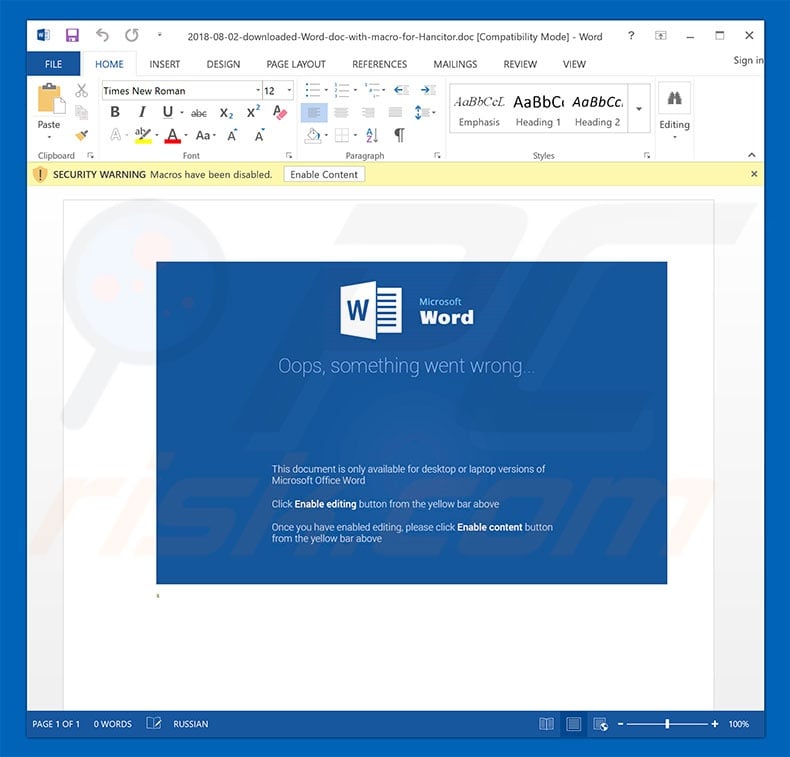Open the Multilevel List dropdown
This screenshot has height=757, width=790.
coord(384,91)
